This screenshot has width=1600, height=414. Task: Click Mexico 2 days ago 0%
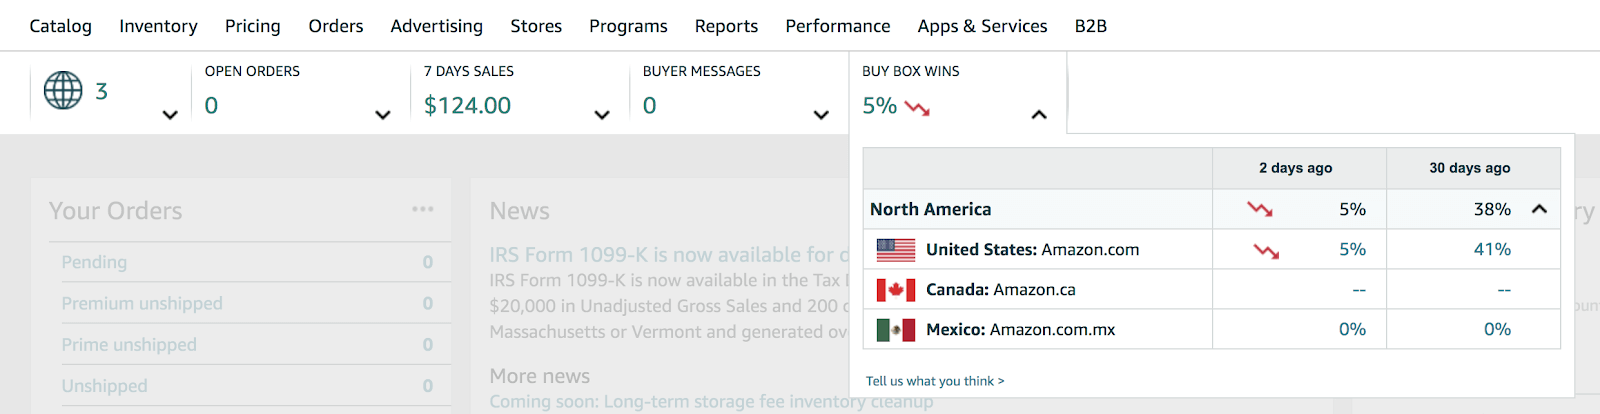[x=1352, y=329]
